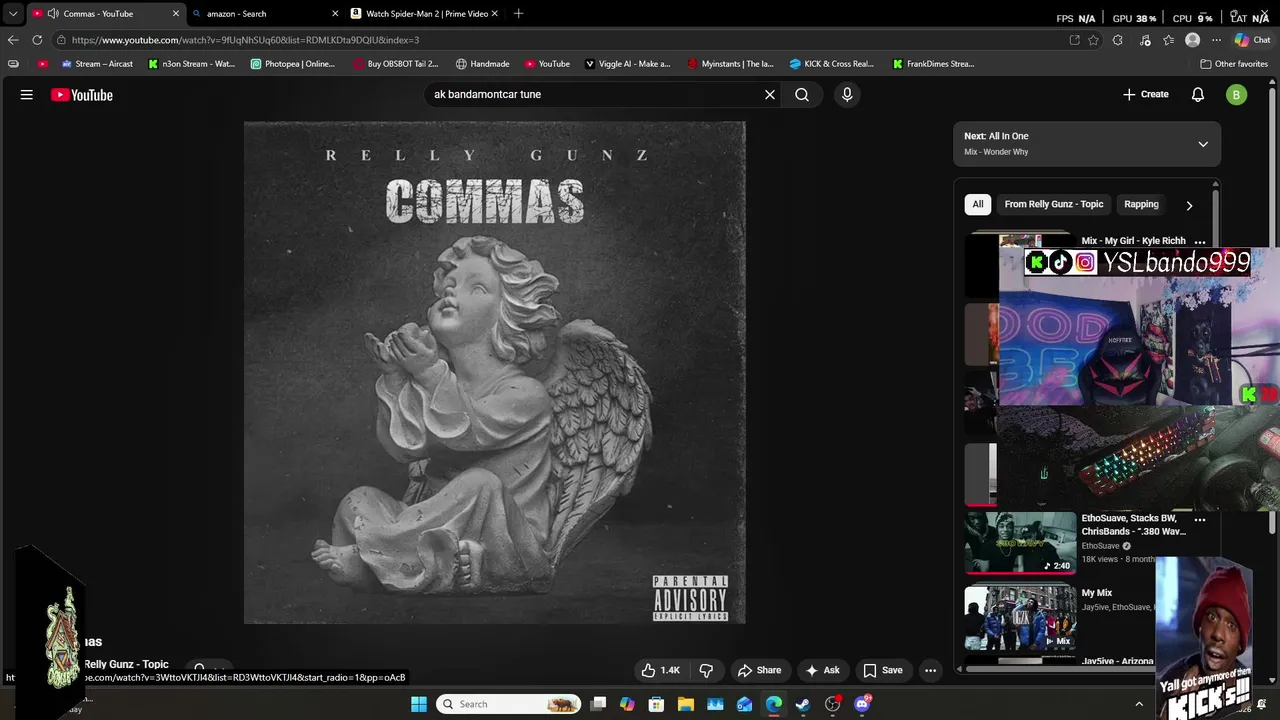Open Edge profile avatar
The height and width of the screenshot is (720, 1280).
click(x=1192, y=40)
